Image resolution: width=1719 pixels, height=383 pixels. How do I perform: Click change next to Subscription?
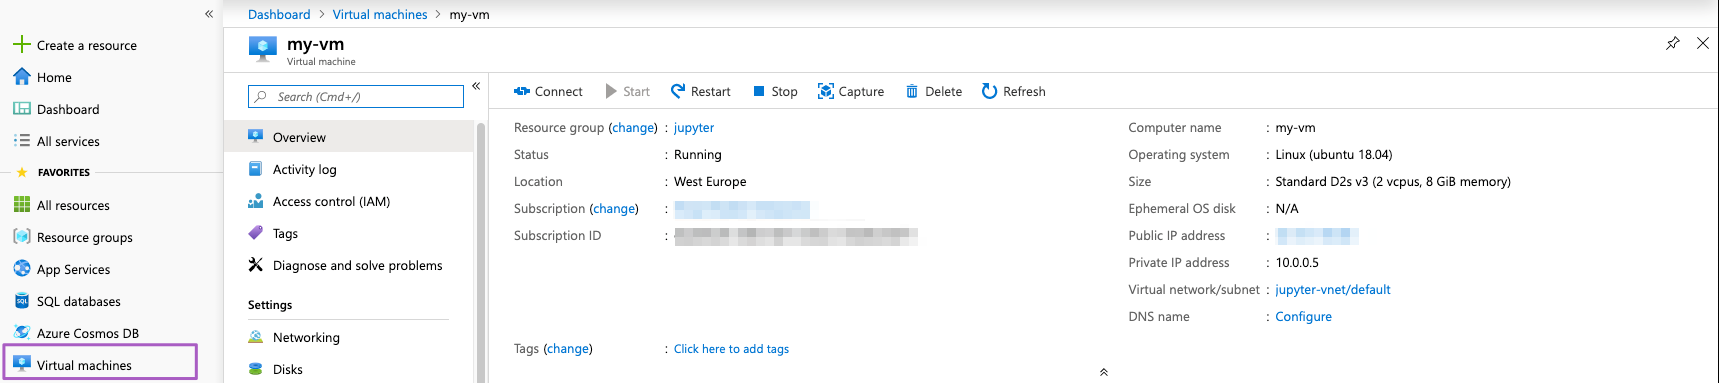click(614, 209)
